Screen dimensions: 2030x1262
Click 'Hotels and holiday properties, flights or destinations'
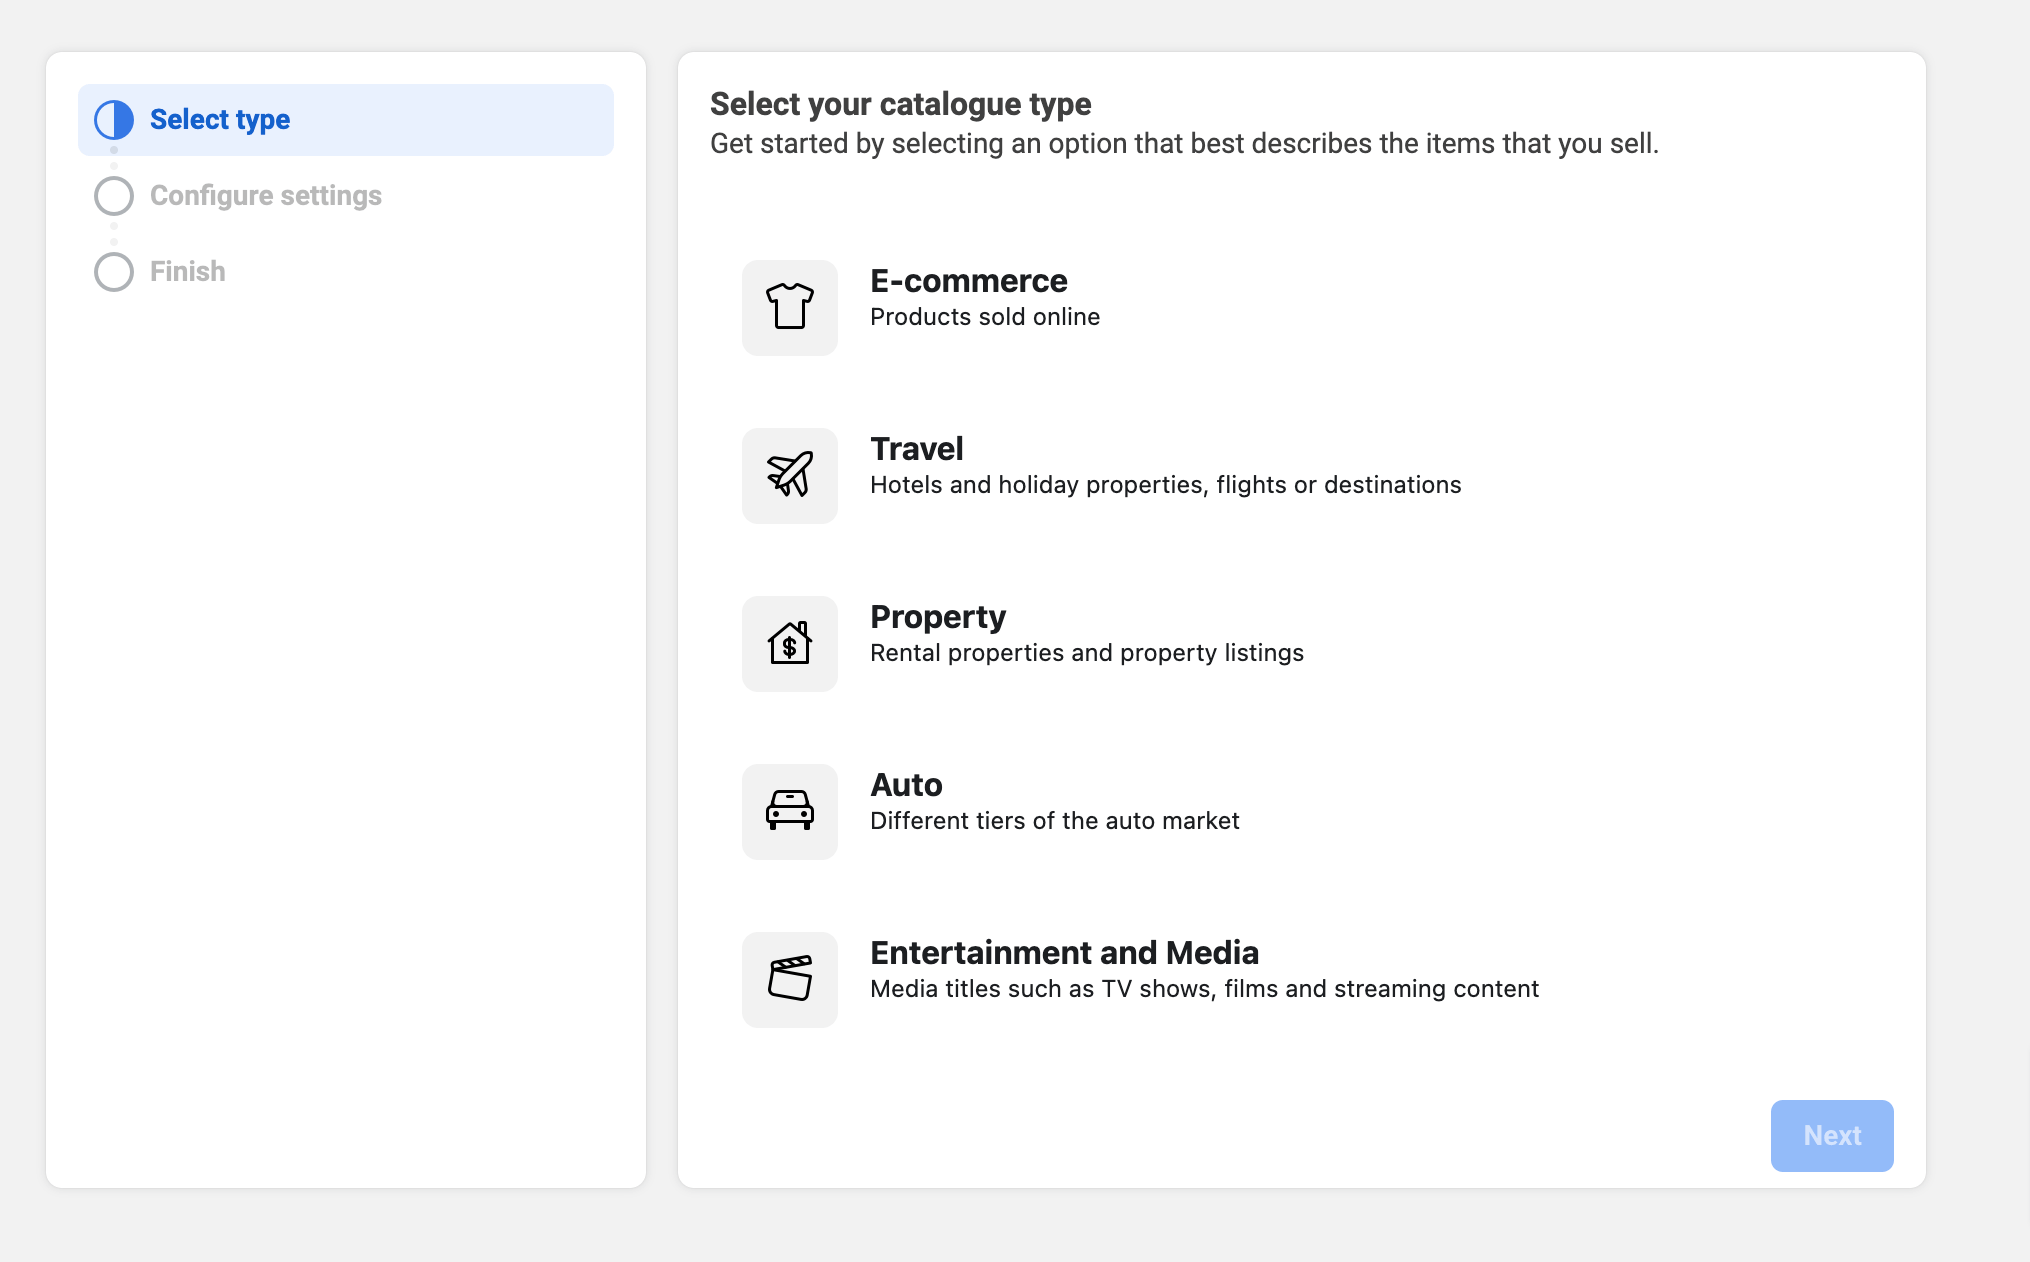point(1166,485)
